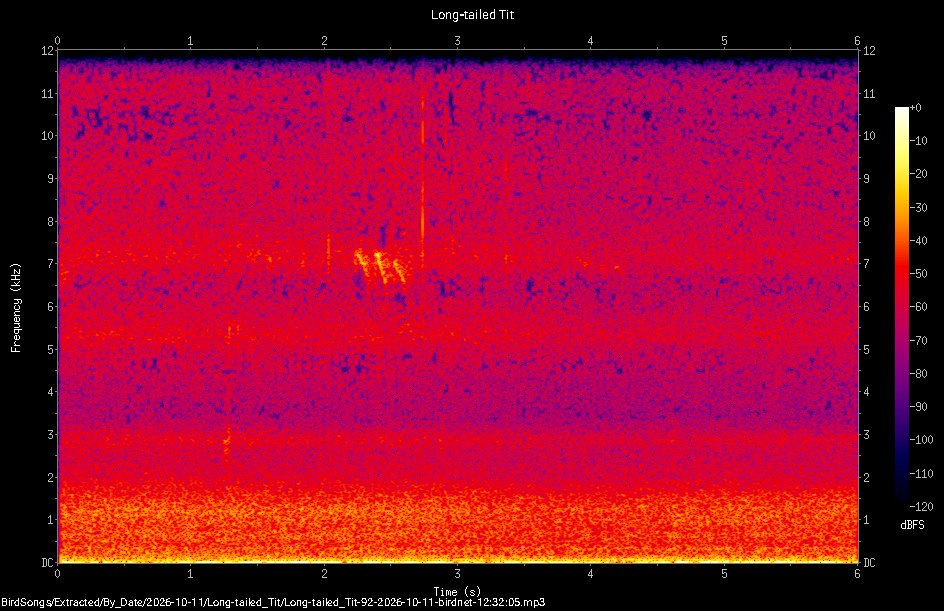The width and height of the screenshot is (944, 611).
Task: Click the "-20" color scale value
Action: (x=919, y=174)
